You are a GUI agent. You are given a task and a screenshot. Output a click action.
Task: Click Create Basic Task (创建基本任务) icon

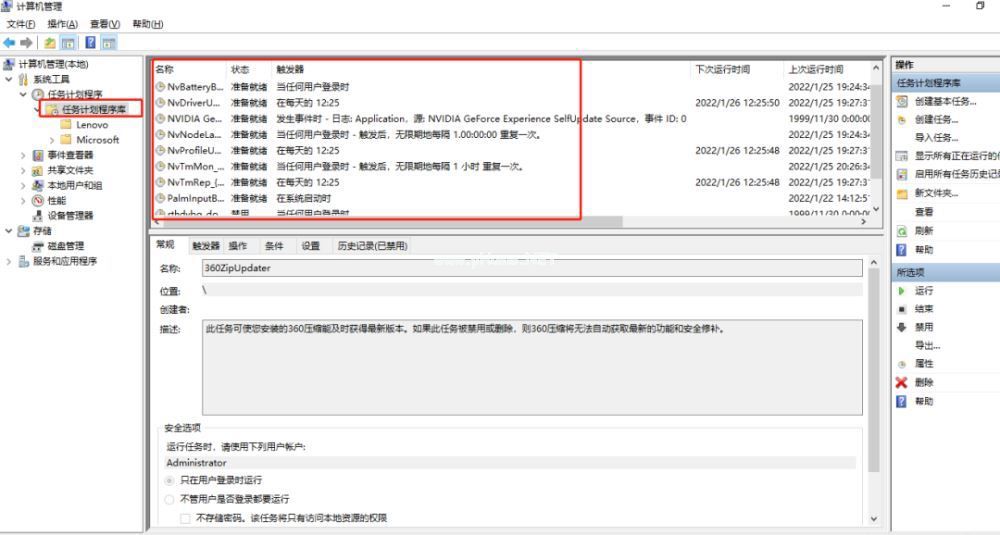click(902, 101)
